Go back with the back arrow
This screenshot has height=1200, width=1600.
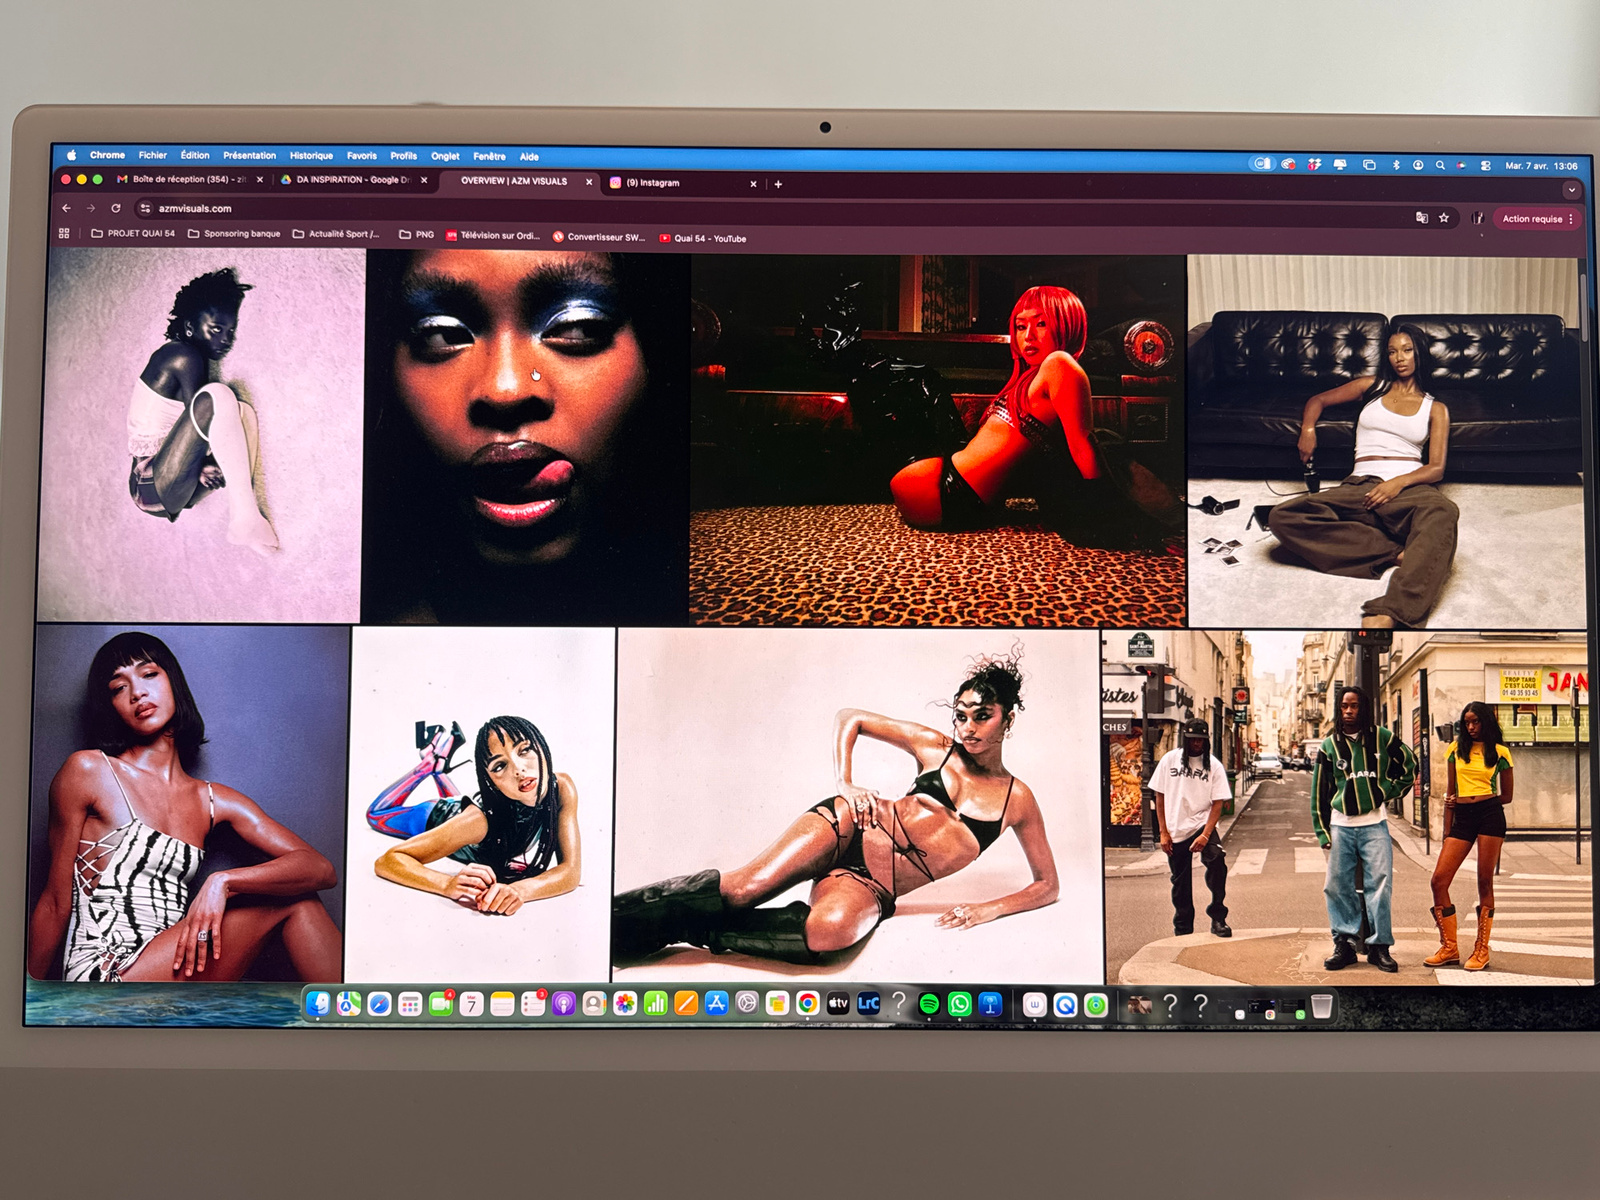click(x=66, y=208)
